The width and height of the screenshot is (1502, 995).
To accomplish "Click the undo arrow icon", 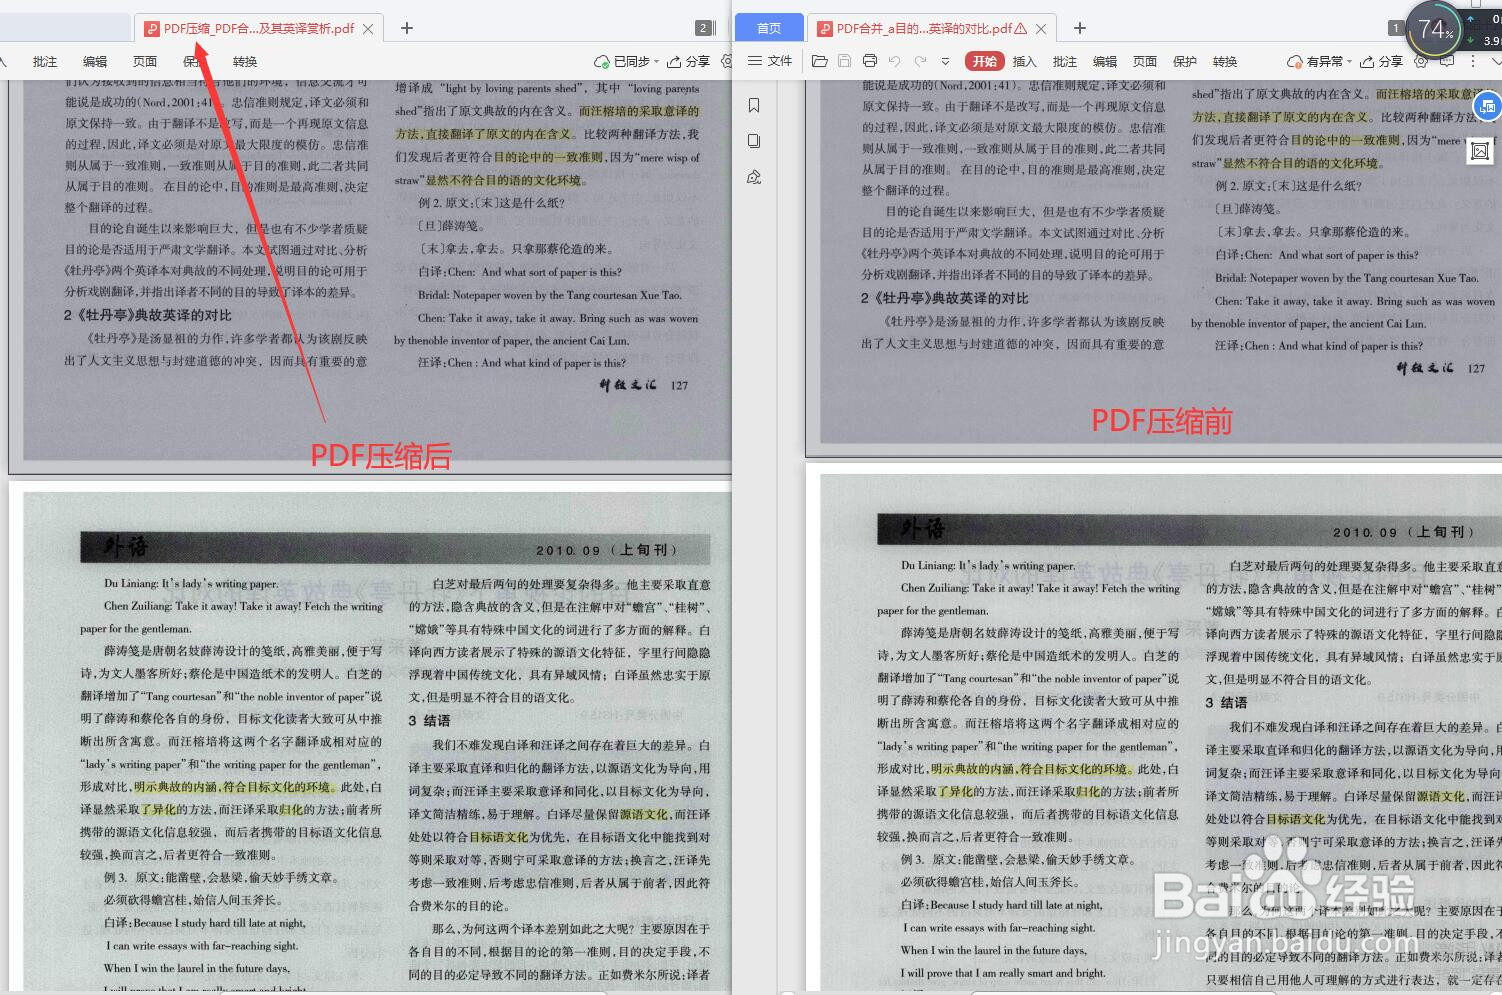I will coord(896,61).
